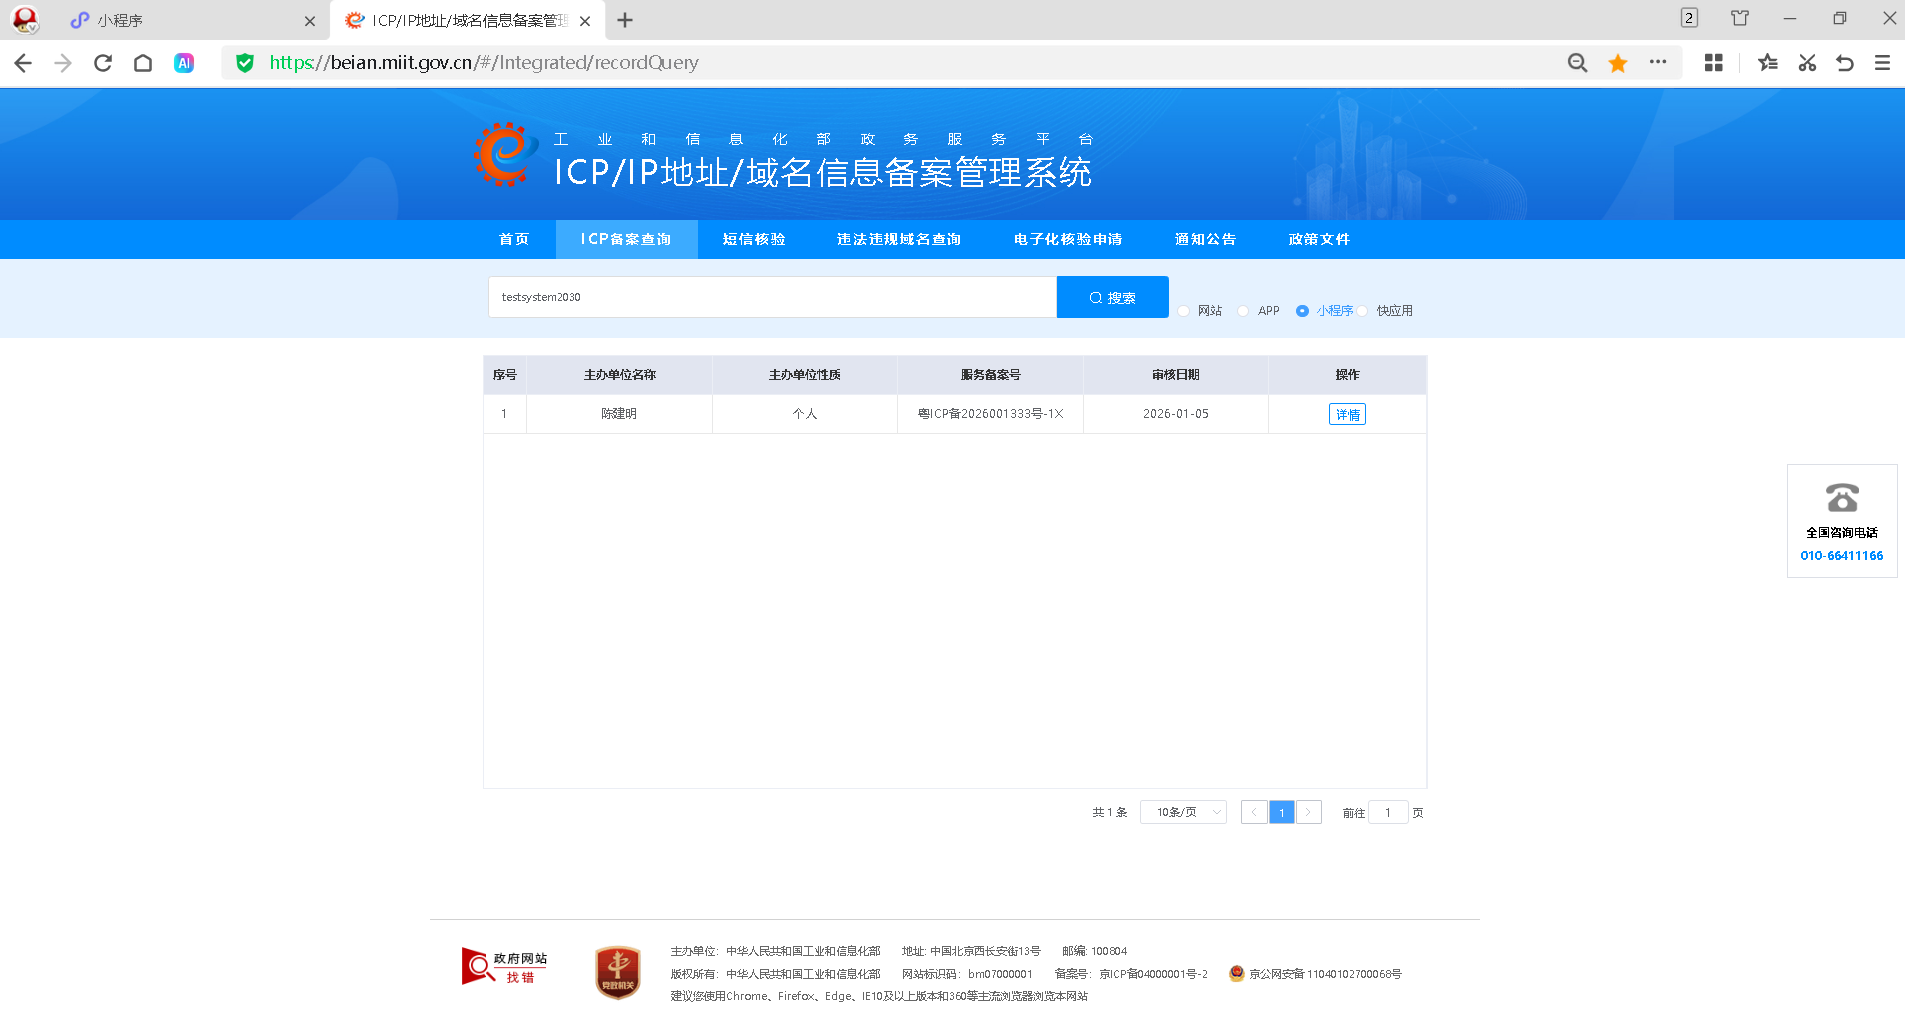Screen dimensions: 1905x1020
Task: Open the magnifier zoom icon in address bar
Action: click(x=1577, y=63)
